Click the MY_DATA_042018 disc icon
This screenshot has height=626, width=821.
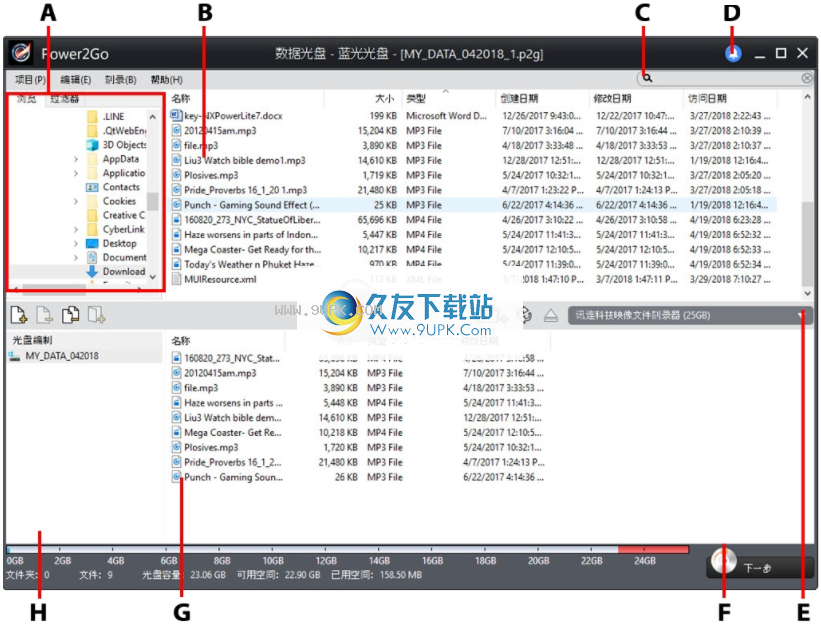(14, 356)
